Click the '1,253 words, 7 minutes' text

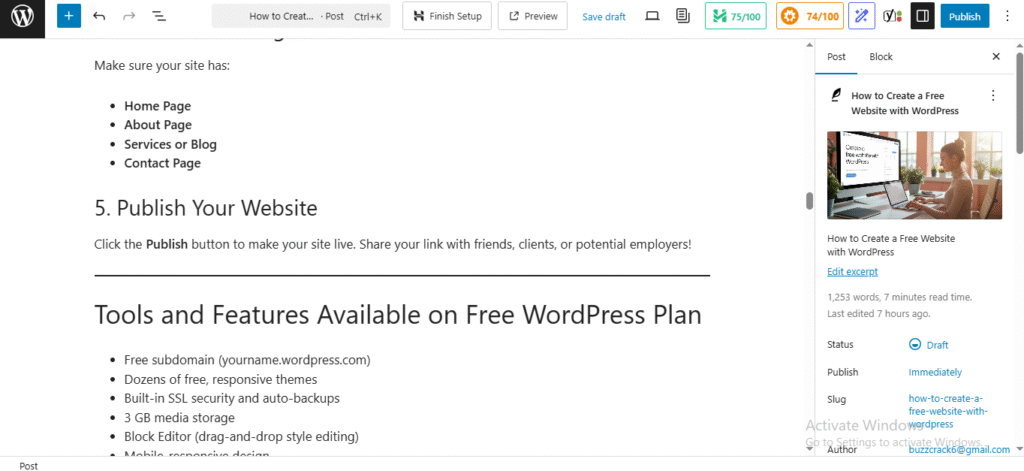[899, 297]
